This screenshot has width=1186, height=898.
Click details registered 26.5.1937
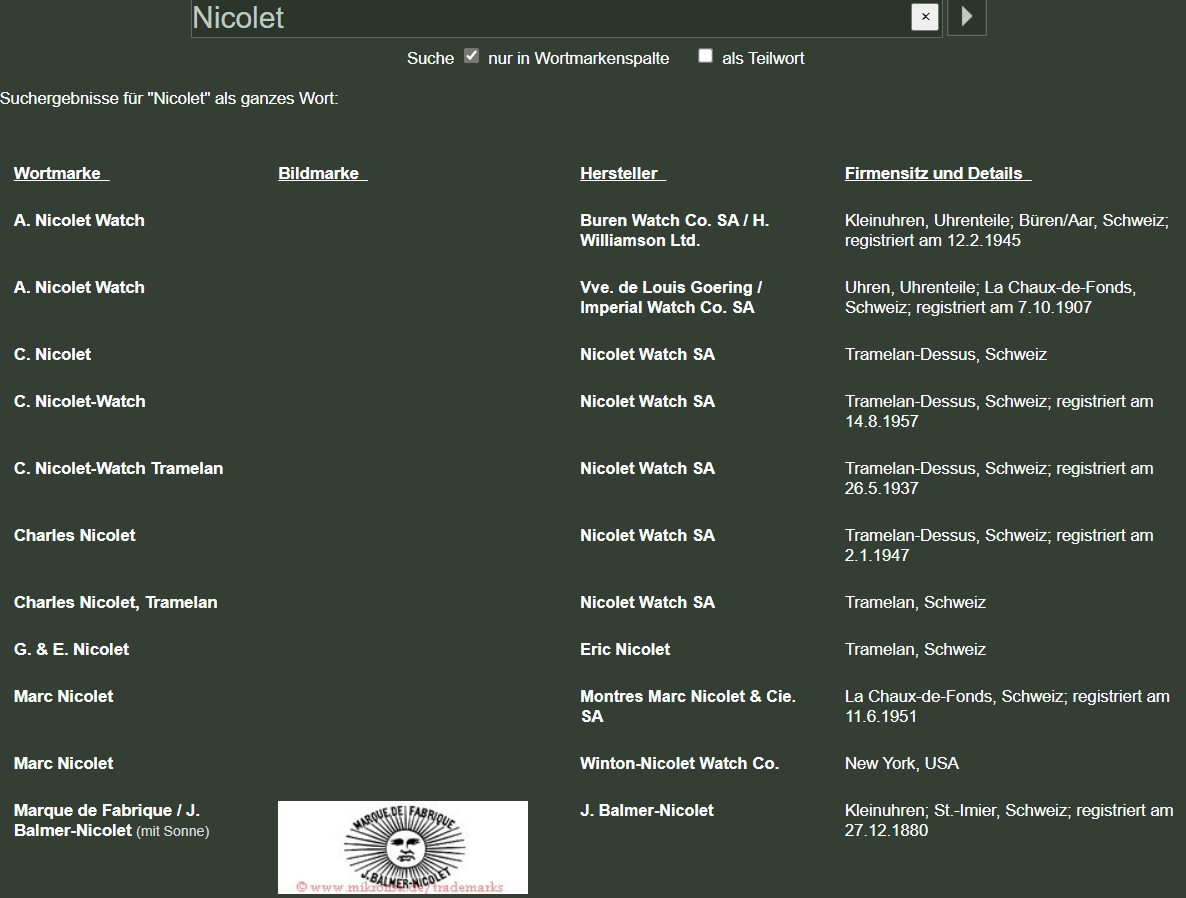point(999,478)
